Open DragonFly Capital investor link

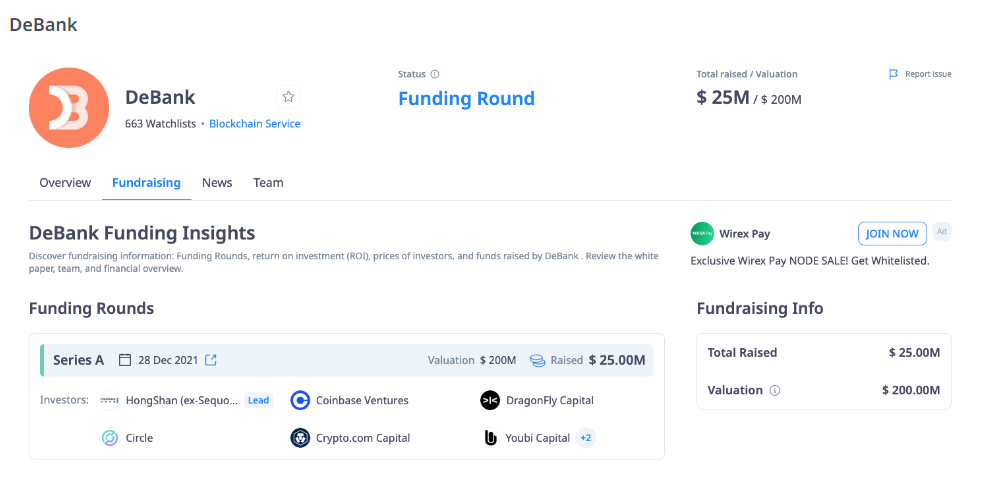[x=550, y=401]
